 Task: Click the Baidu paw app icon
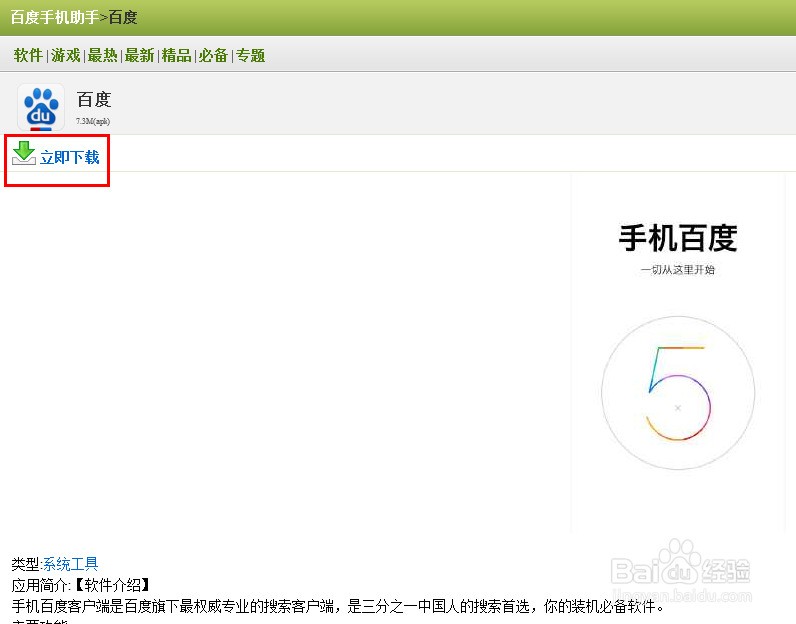(41, 108)
